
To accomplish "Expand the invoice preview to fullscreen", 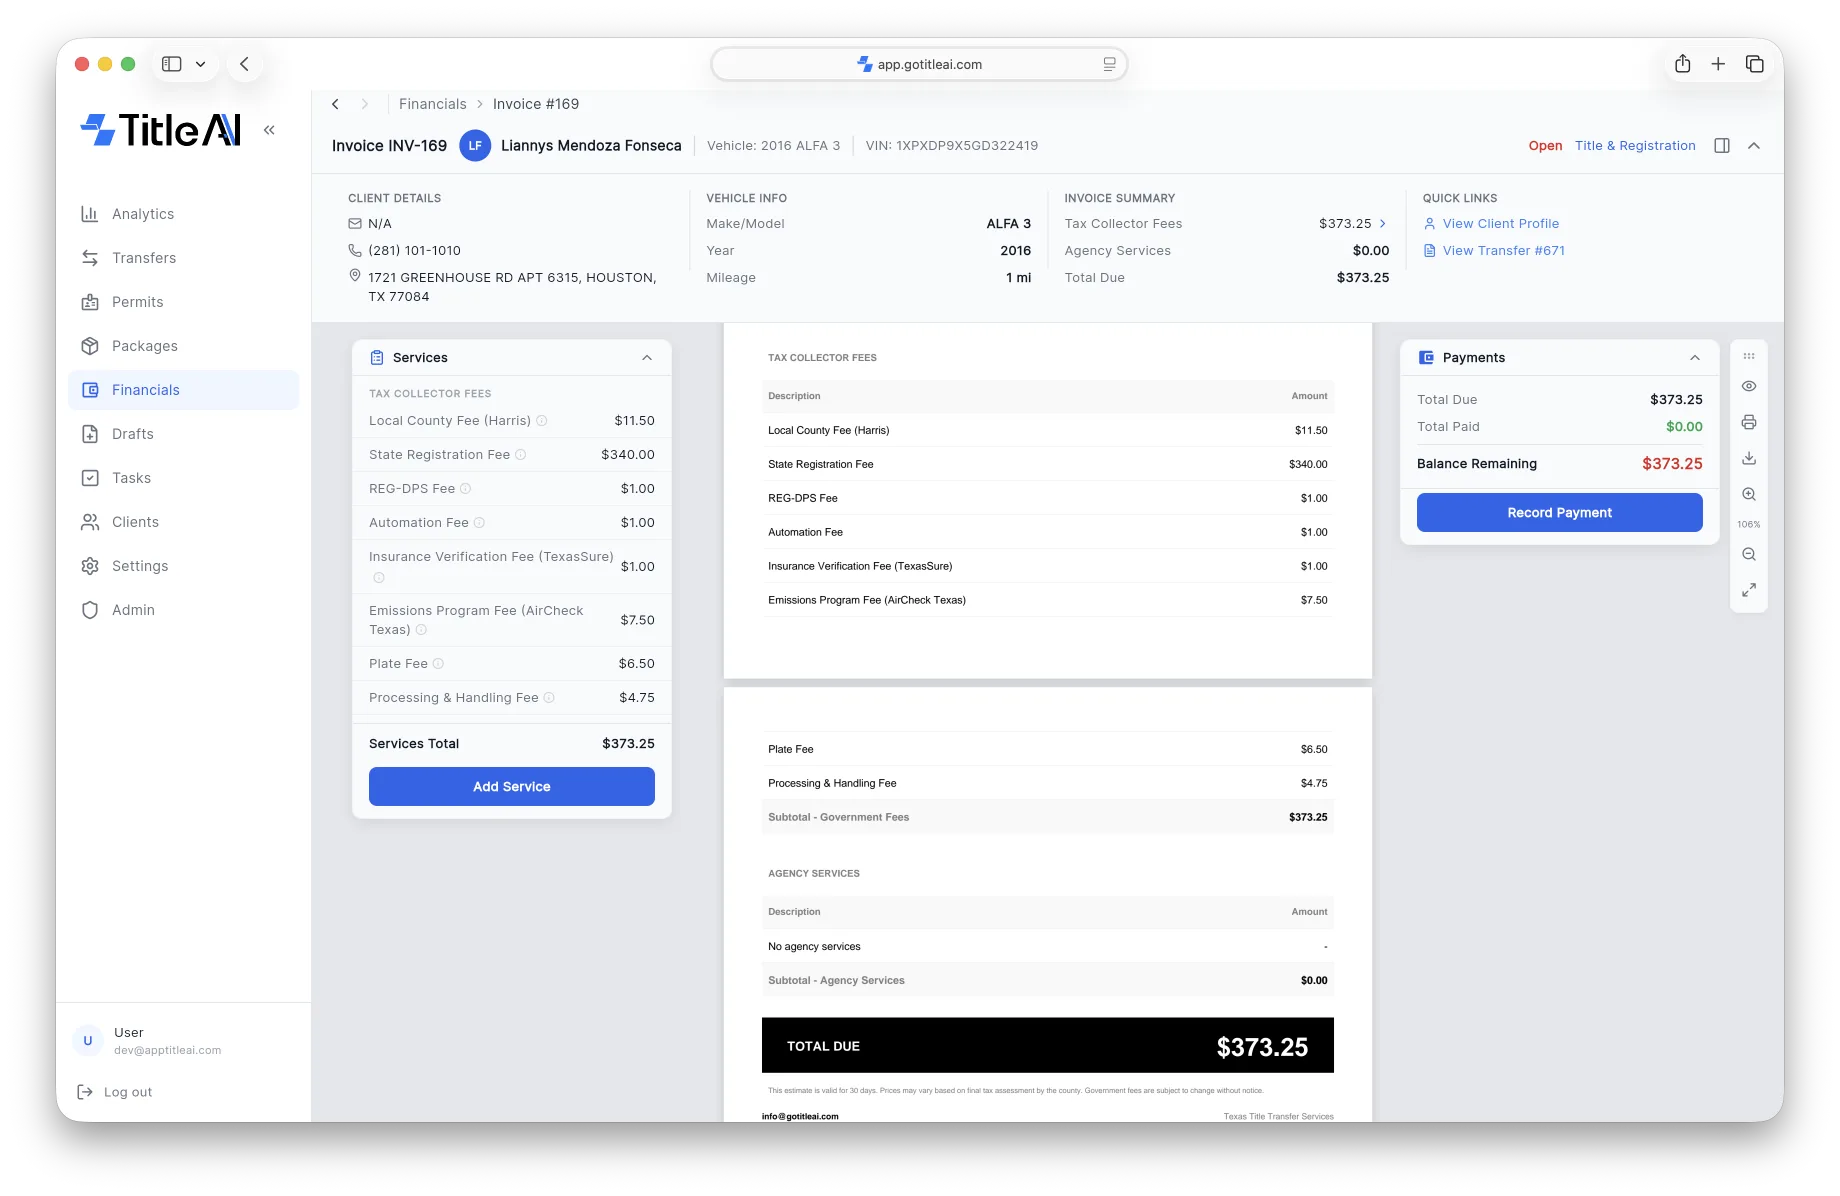I will coord(1749,590).
